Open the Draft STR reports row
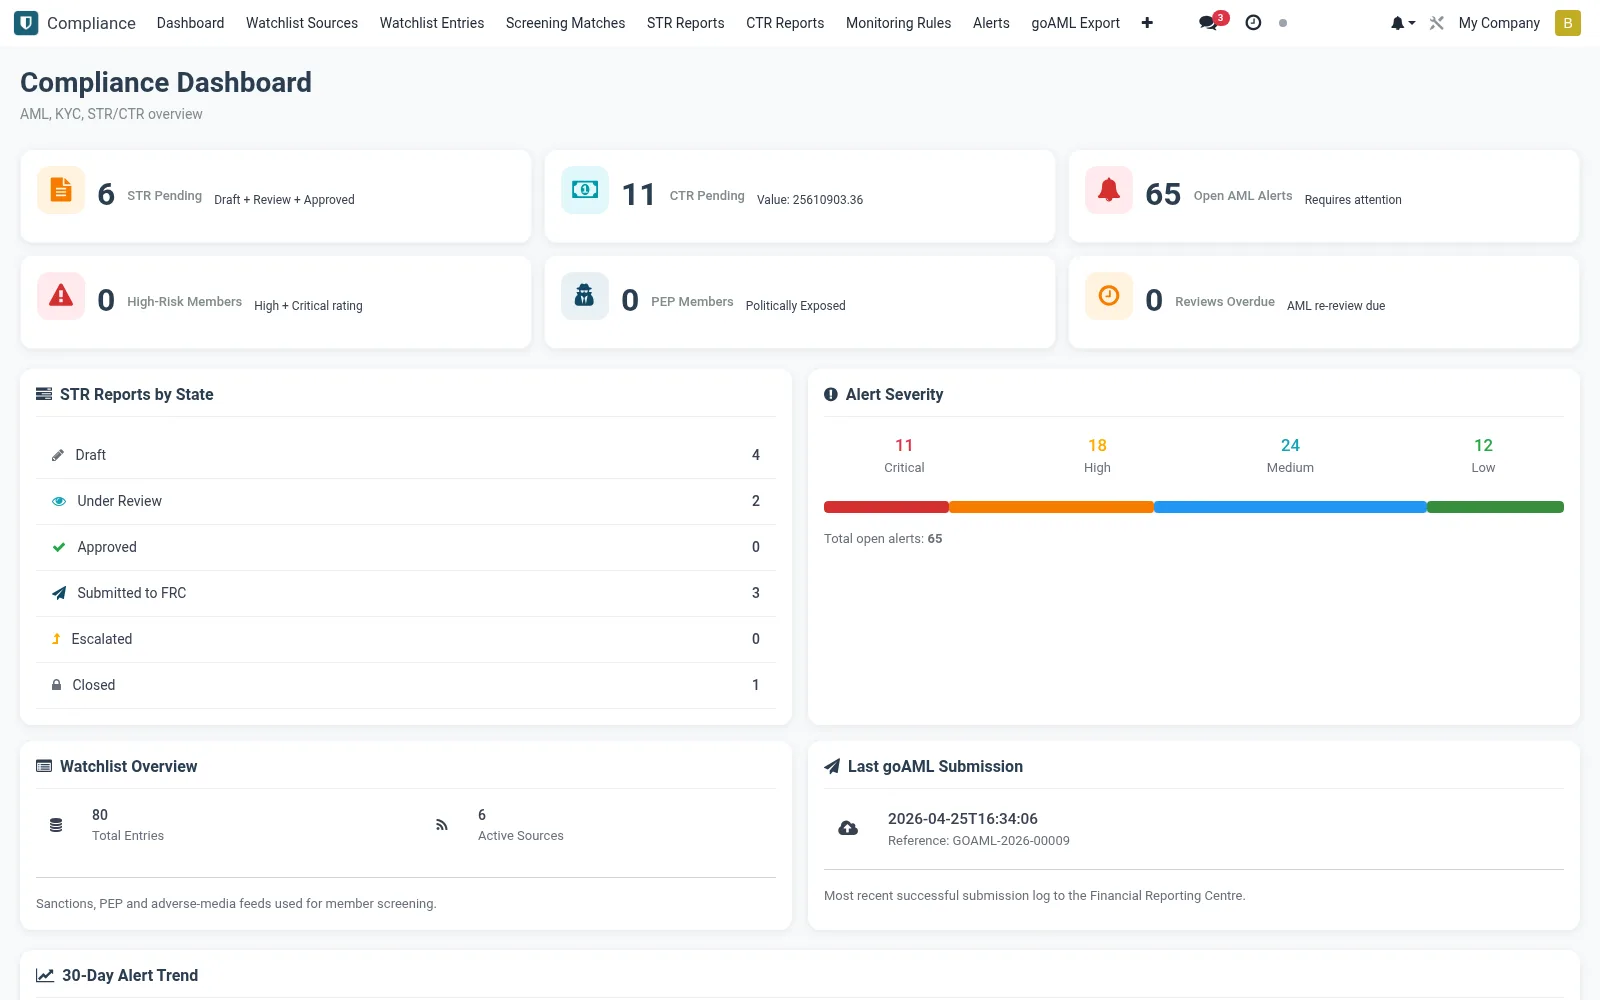The height and width of the screenshot is (1000, 1600). (x=406, y=455)
